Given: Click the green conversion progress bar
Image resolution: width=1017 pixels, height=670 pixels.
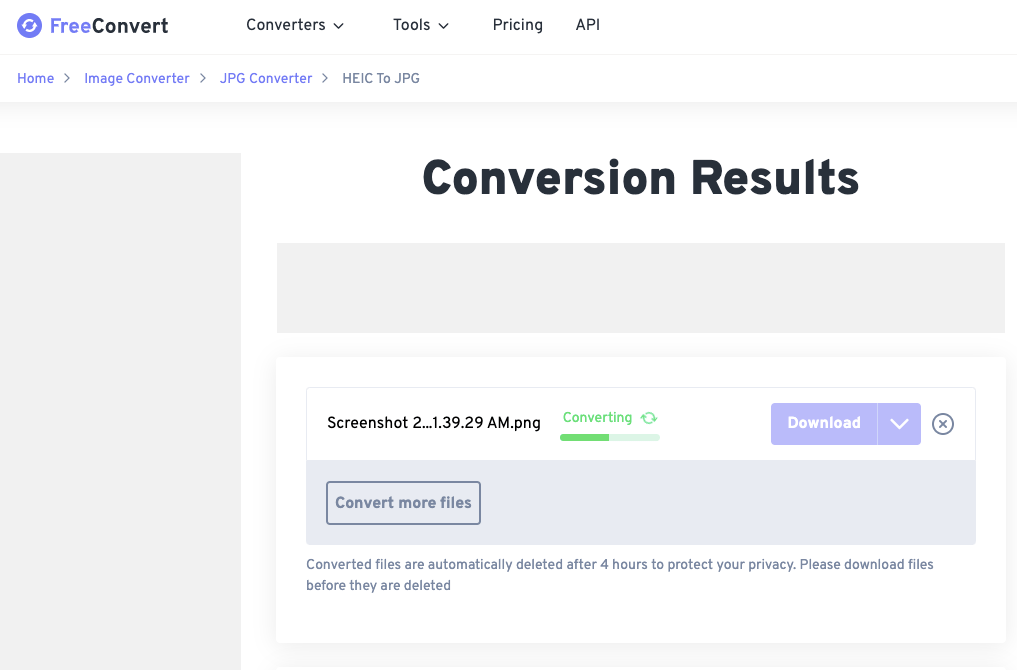Looking at the screenshot, I should 610,438.
